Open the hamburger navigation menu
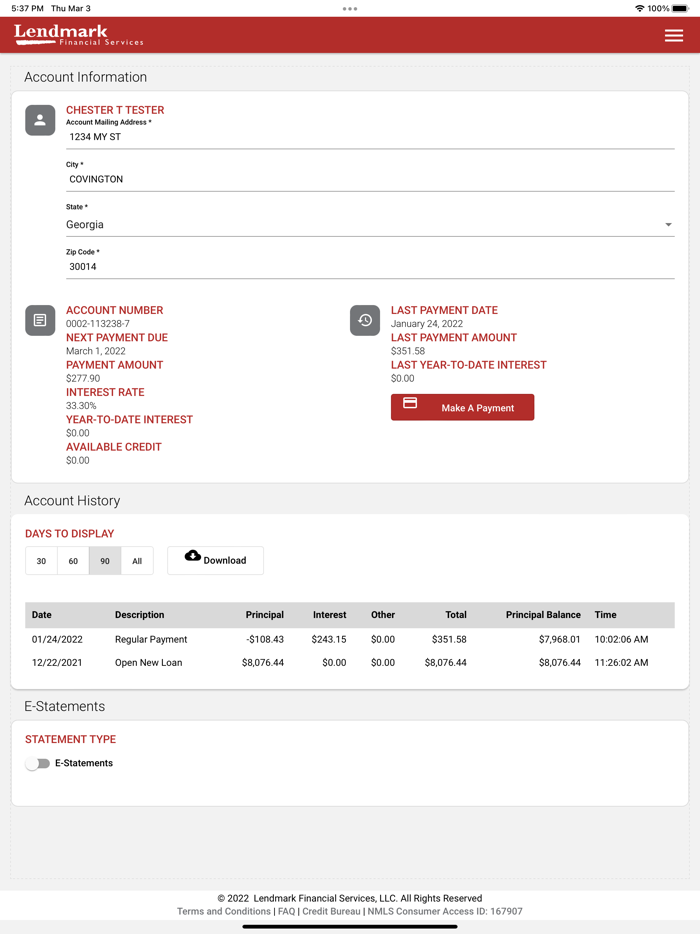The width and height of the screenshot is (700, 934). [x=673, y=35]
